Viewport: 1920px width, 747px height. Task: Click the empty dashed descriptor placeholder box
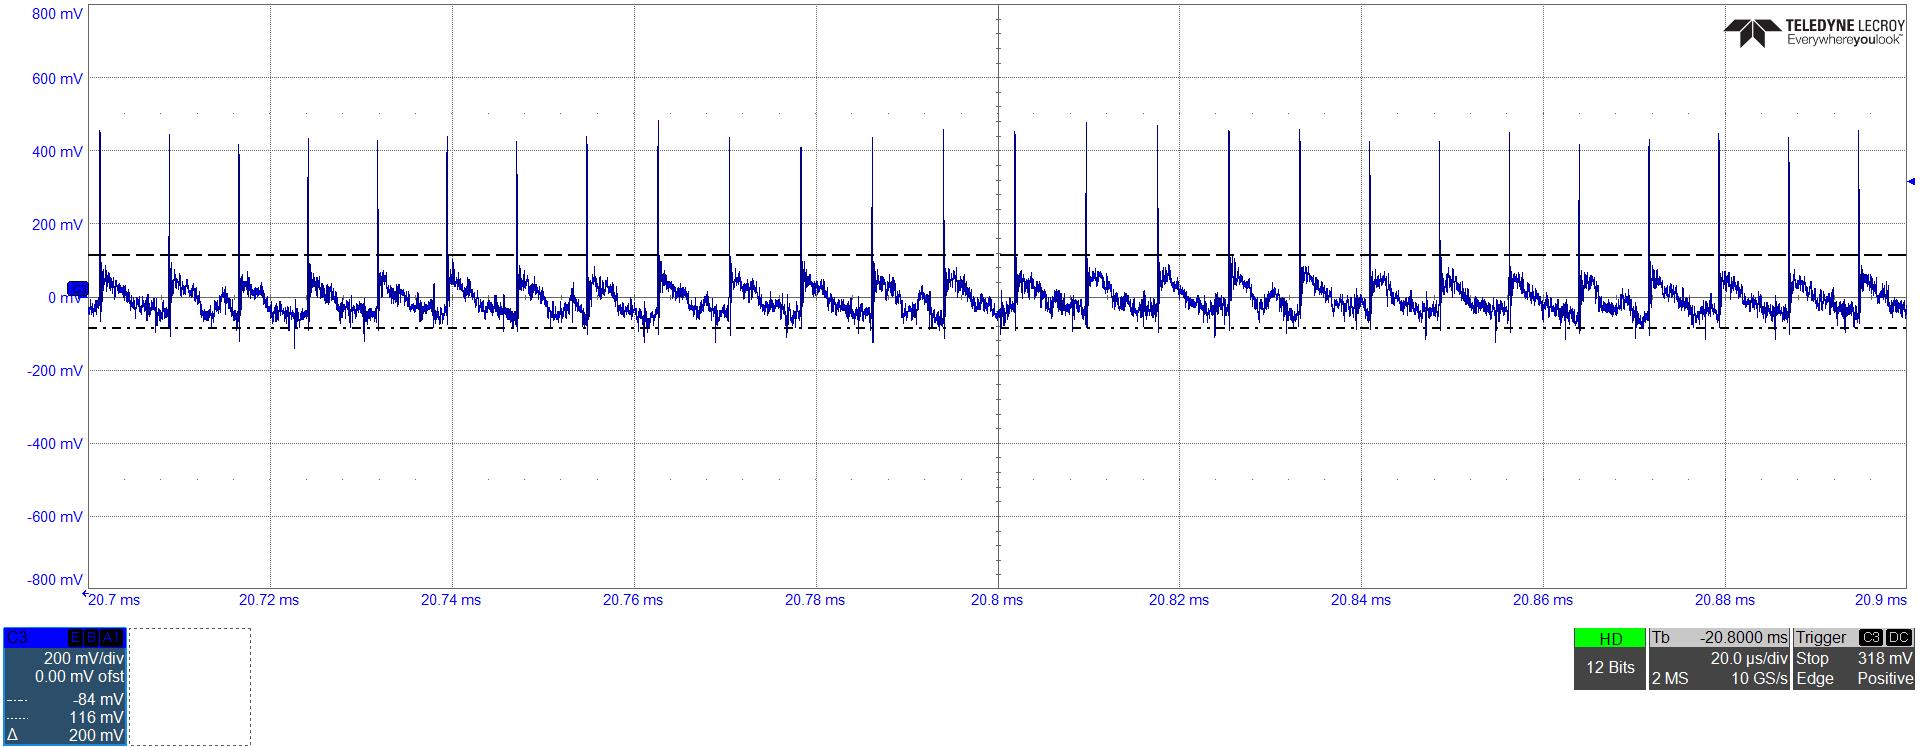(x=189, y=686)
